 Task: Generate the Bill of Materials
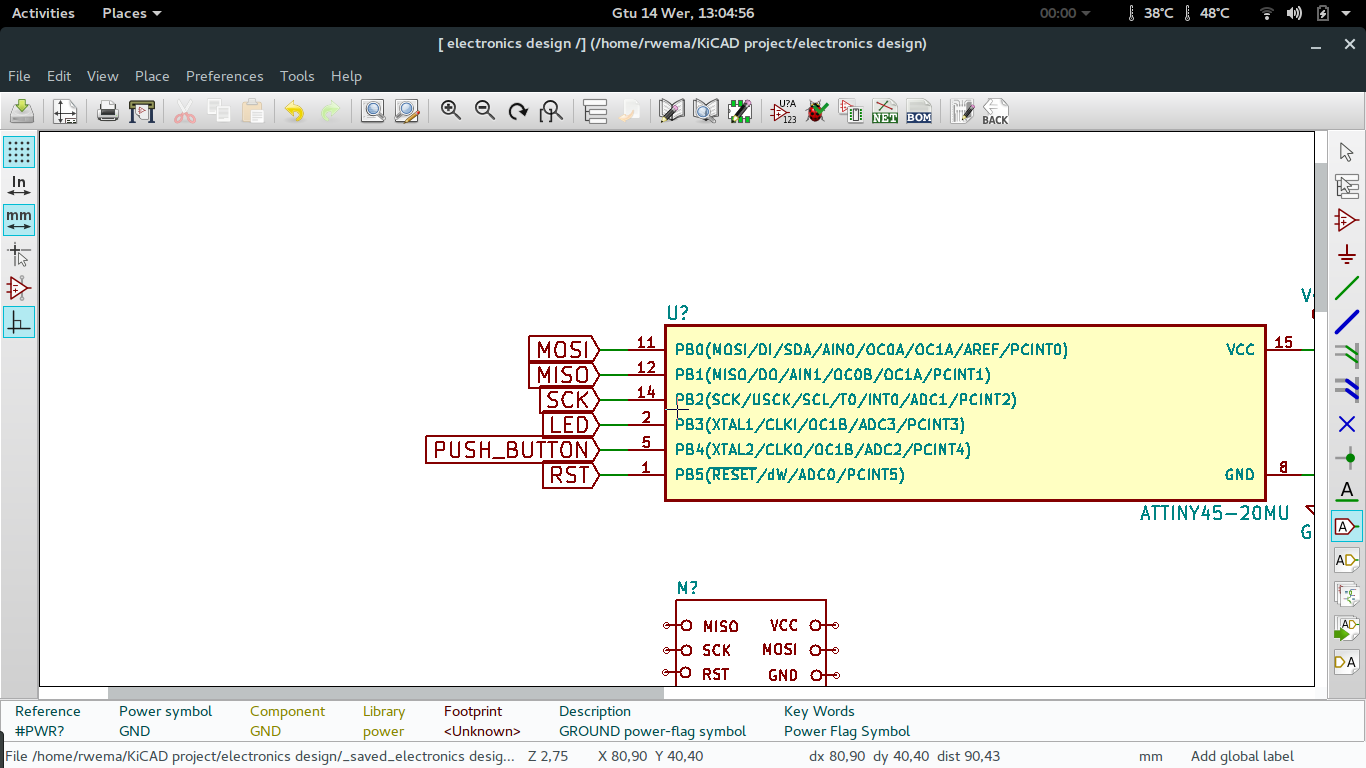pyautogui.click(x=919, y=111)
